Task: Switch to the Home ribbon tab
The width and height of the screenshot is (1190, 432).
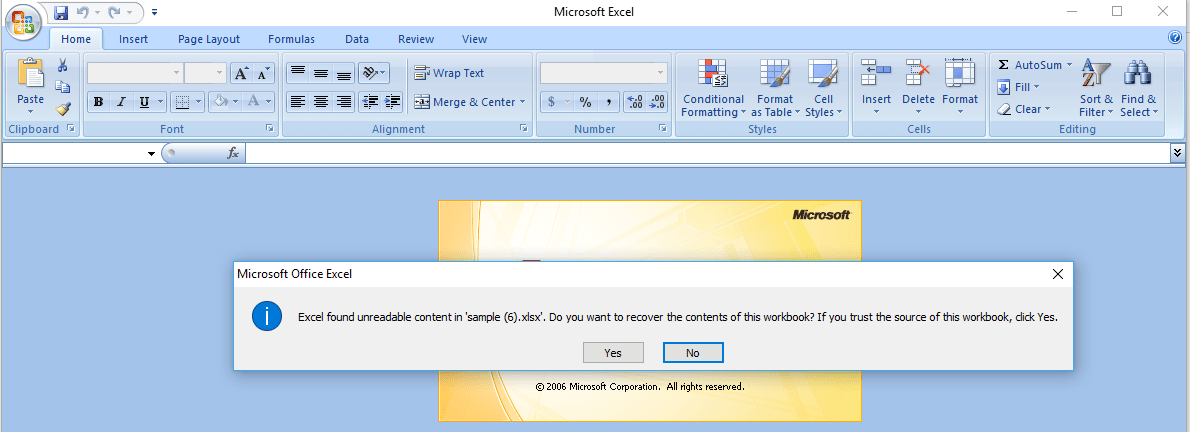Action: point(76,39)
